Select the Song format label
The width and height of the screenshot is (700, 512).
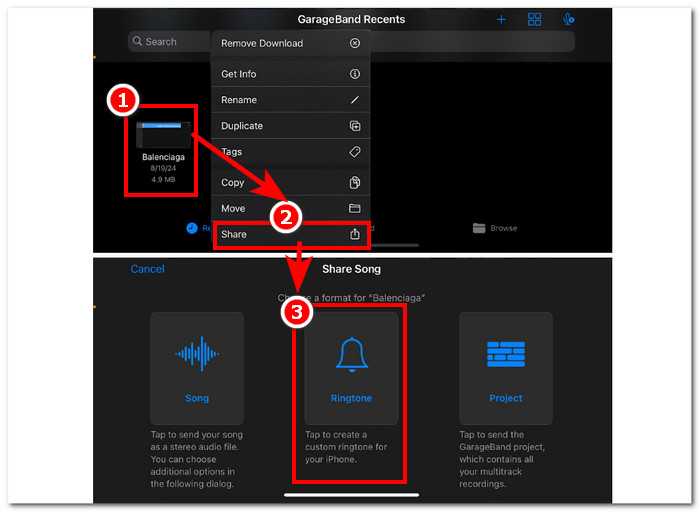tap(197, 398)
